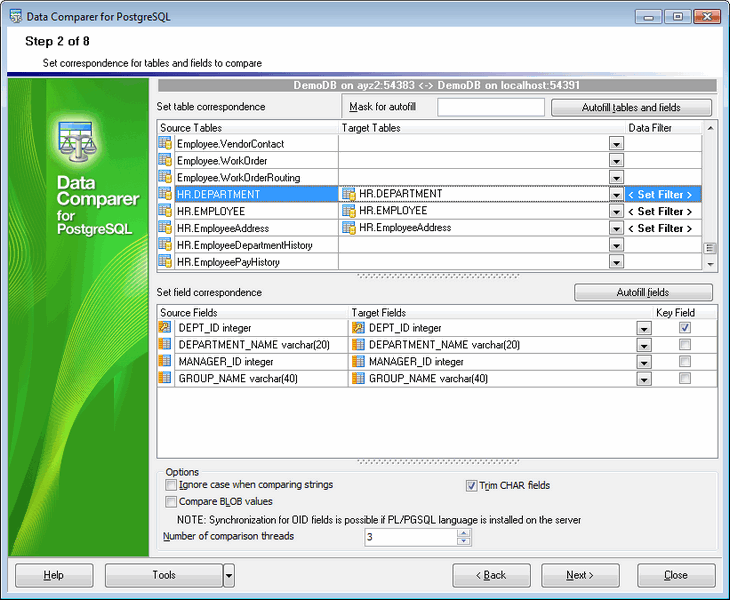Click the key icon of source DEPT_ID field

(x=165, y=327)
